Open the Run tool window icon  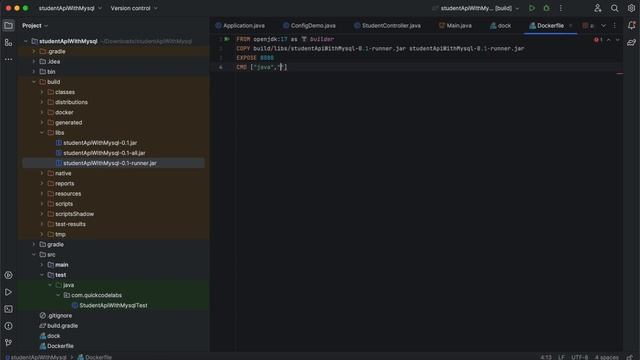click(8, 292)
